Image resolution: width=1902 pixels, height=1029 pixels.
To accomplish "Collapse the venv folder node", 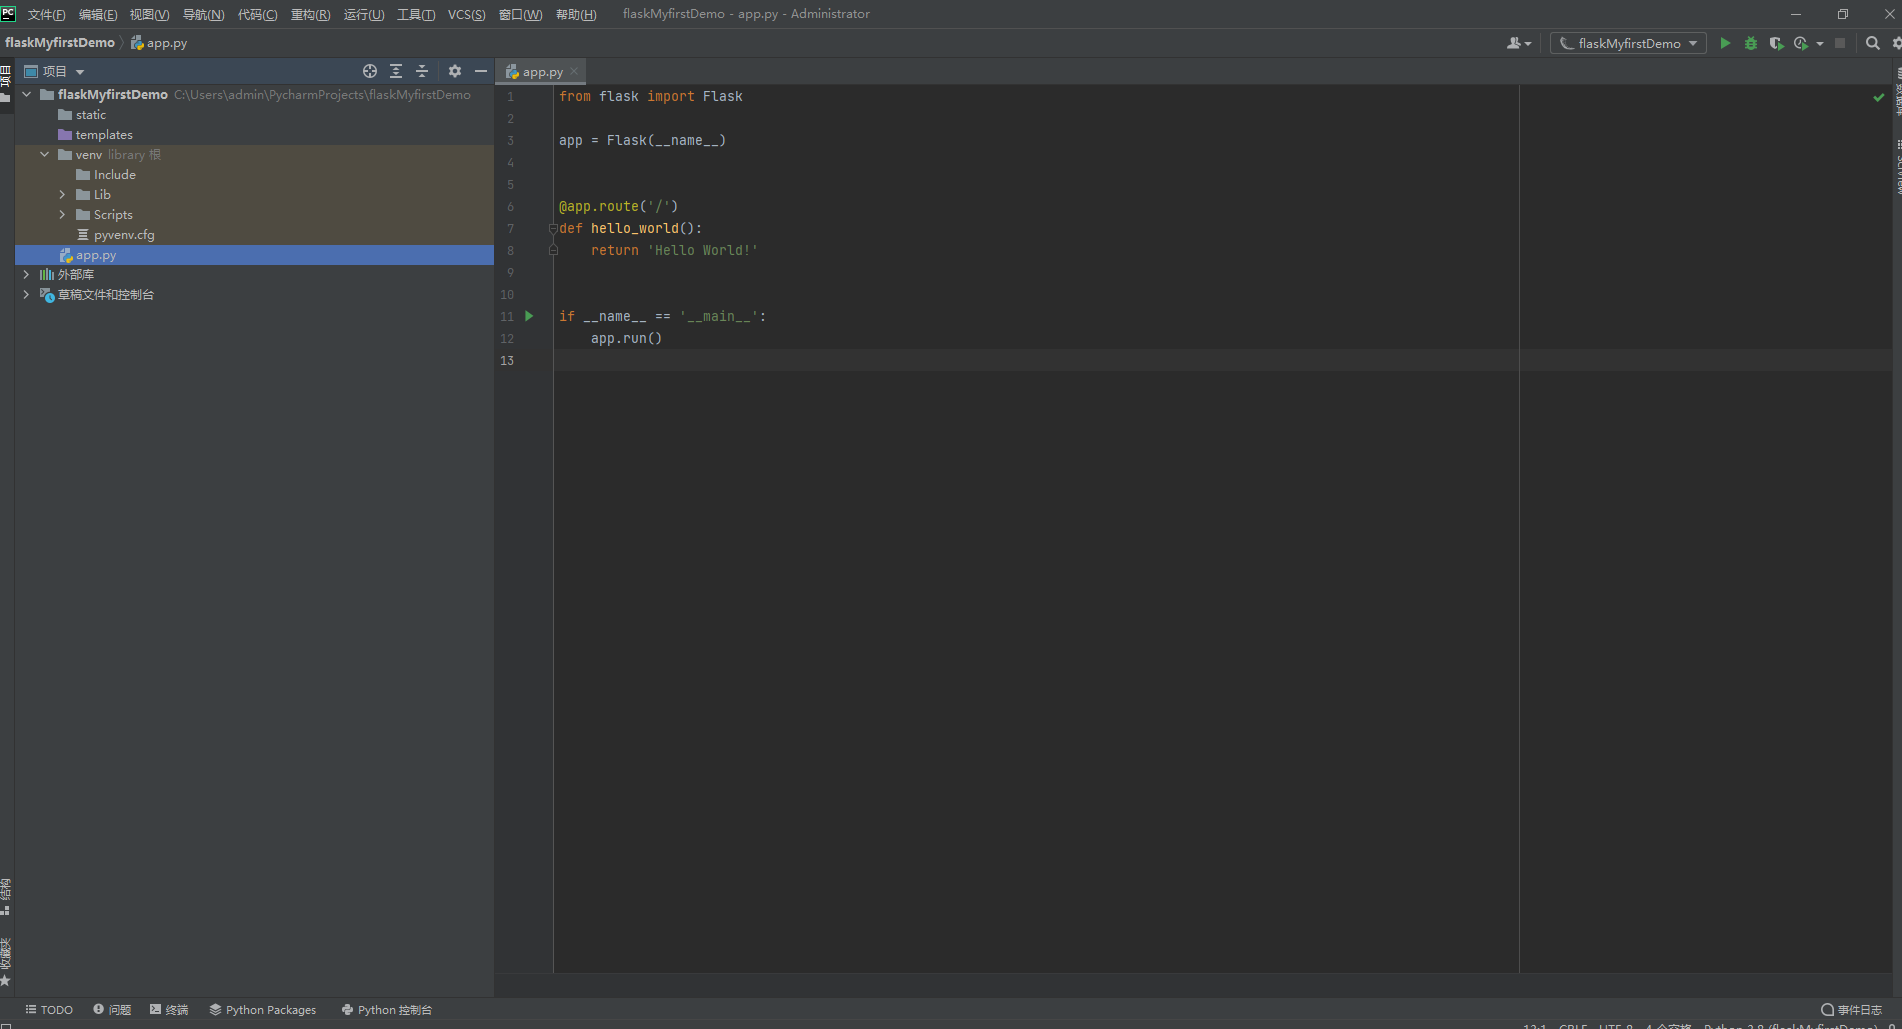I will [x=45, y=154].
